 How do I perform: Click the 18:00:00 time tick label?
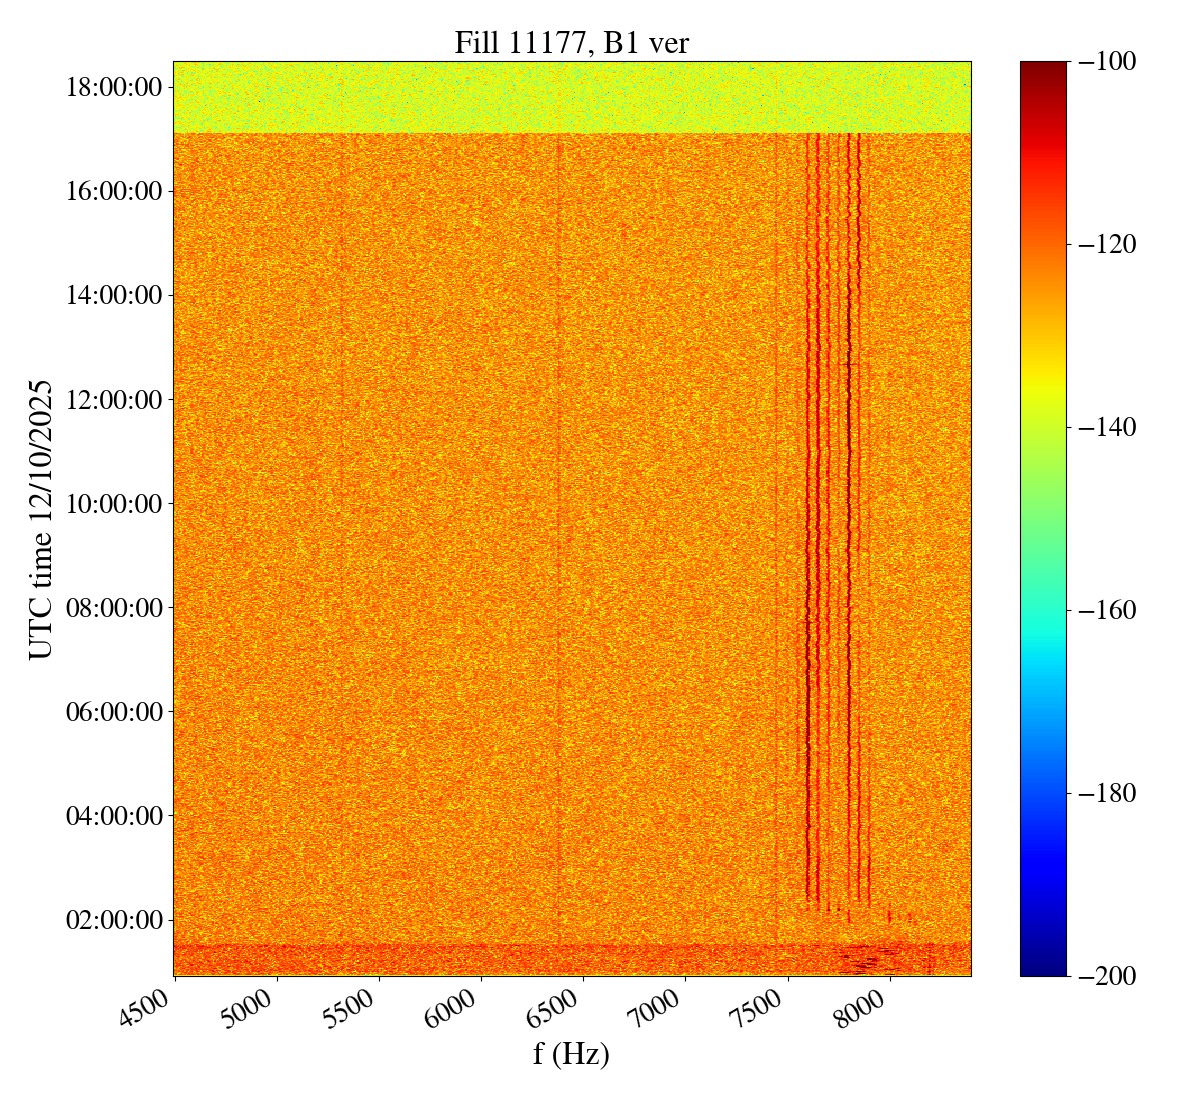[x=113, y=87]
